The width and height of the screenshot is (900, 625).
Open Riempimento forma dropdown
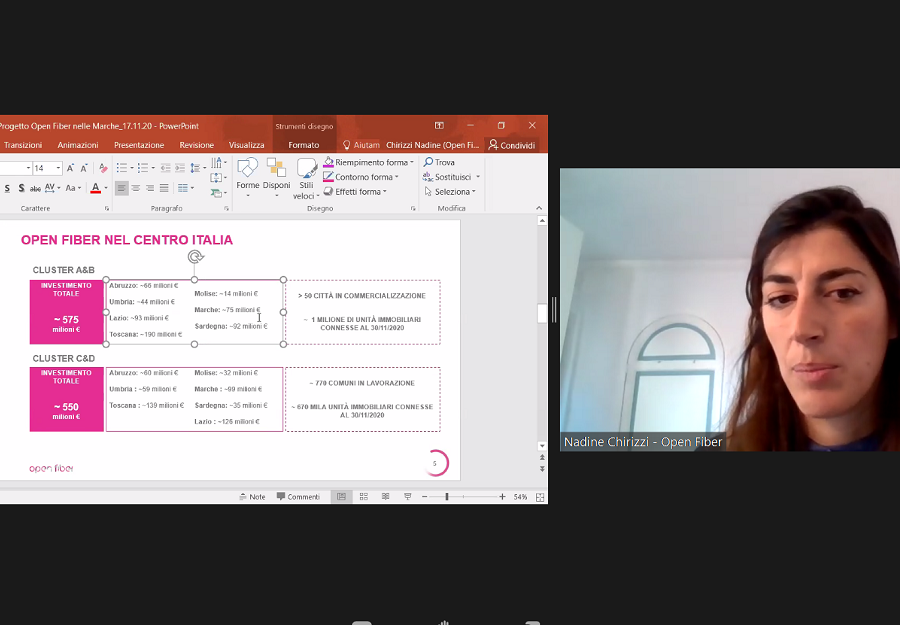(x=368, y=162)
